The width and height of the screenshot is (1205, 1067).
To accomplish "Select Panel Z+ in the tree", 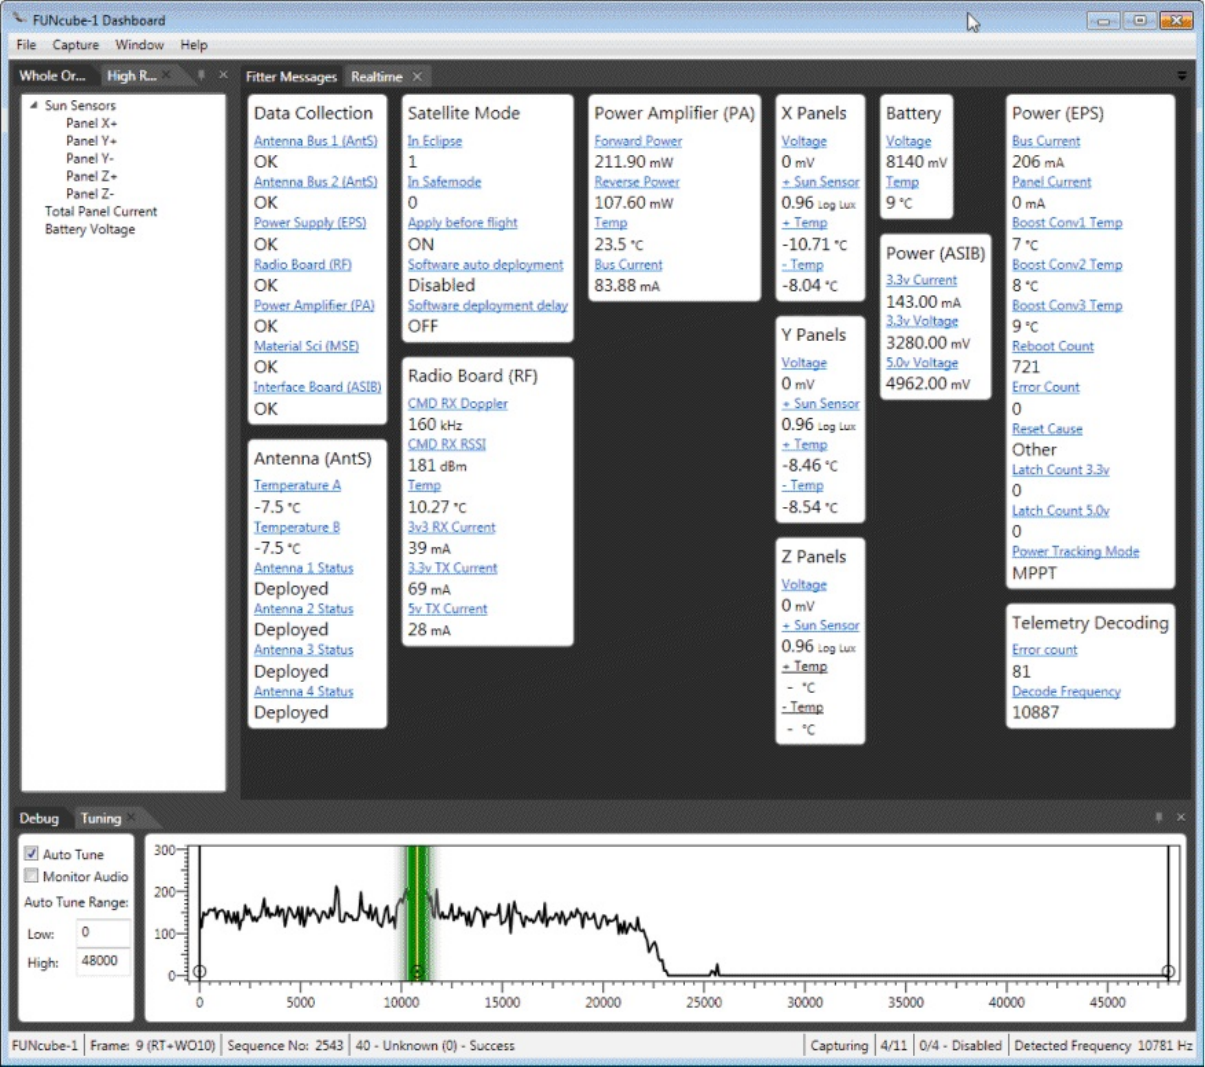I will click(x=92, y=176).
